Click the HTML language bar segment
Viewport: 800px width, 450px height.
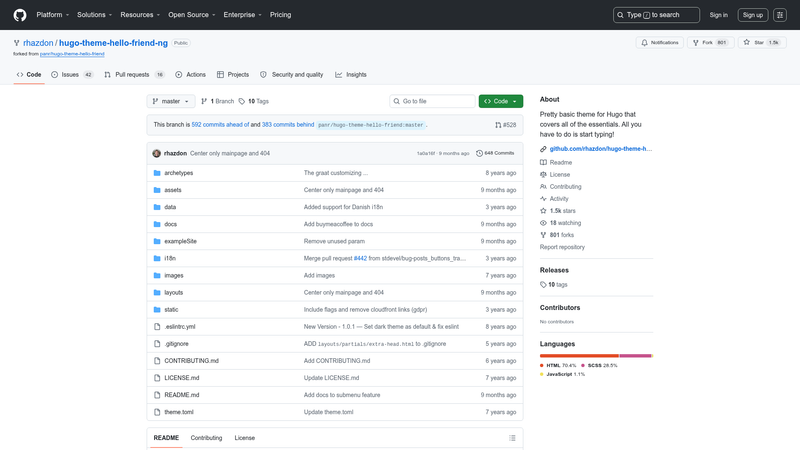coord(579,356)
